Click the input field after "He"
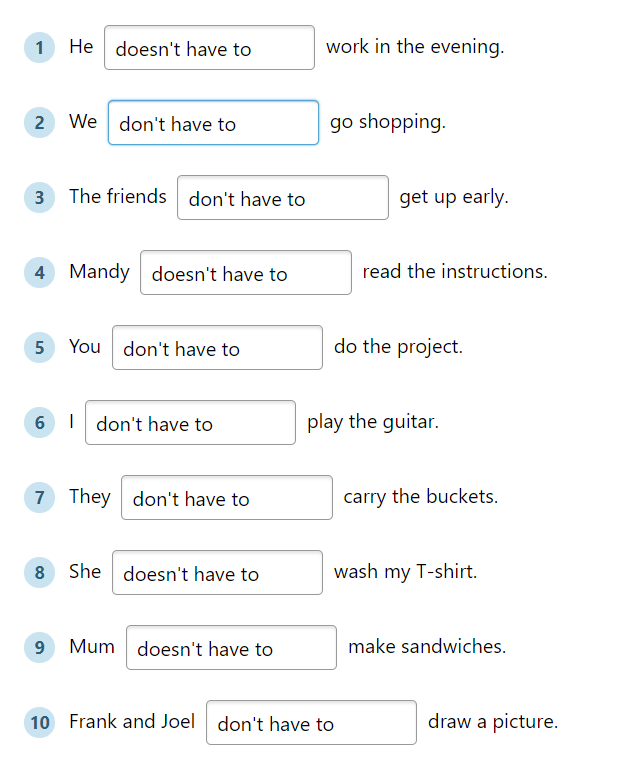Screen dimensions: 628x769 point(209,48)
